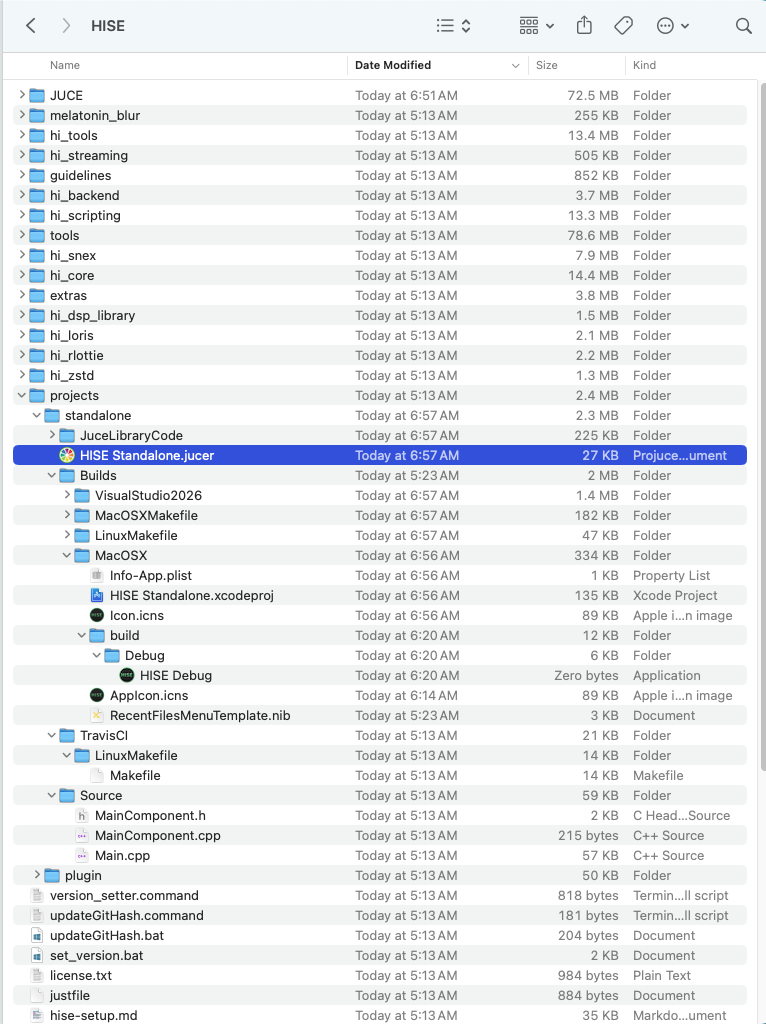
Task: Click the HISE Debug application icon
Action: point(127,675)
